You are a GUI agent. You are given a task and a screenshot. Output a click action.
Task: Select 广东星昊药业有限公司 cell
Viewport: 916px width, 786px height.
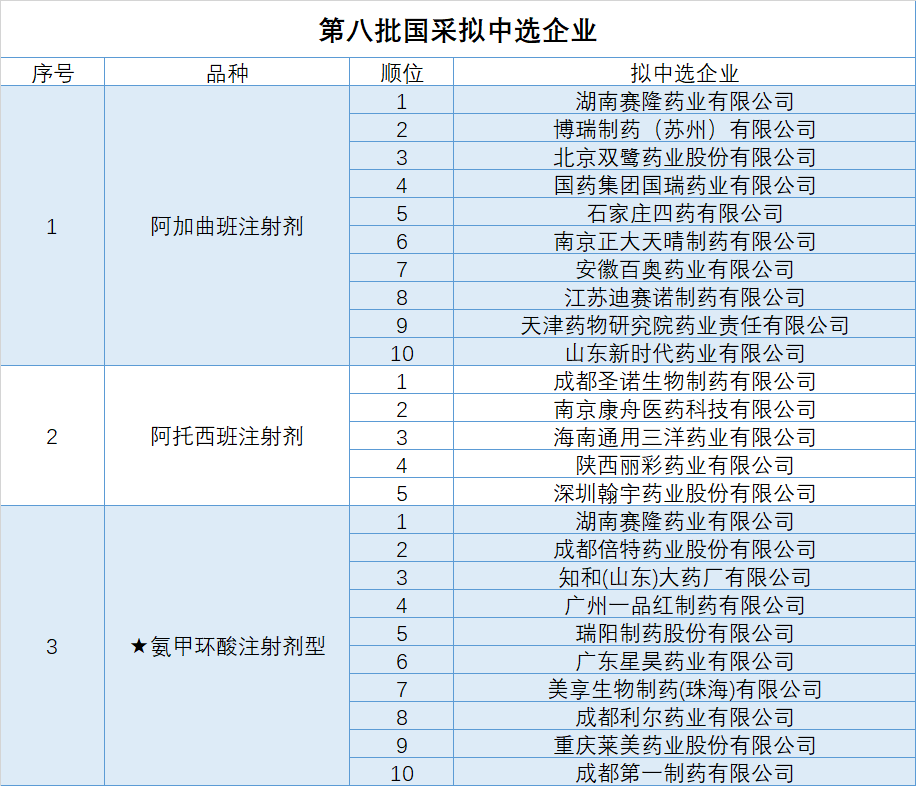pyautogui.click(x=684, y=661)
